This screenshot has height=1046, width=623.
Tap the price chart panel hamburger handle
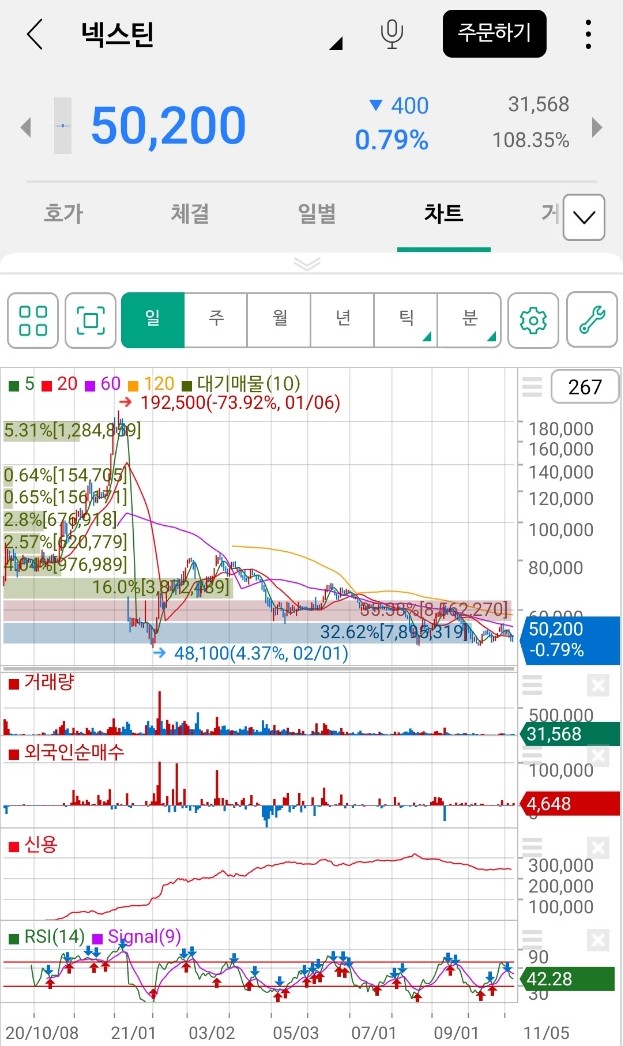tap(532, 387)
